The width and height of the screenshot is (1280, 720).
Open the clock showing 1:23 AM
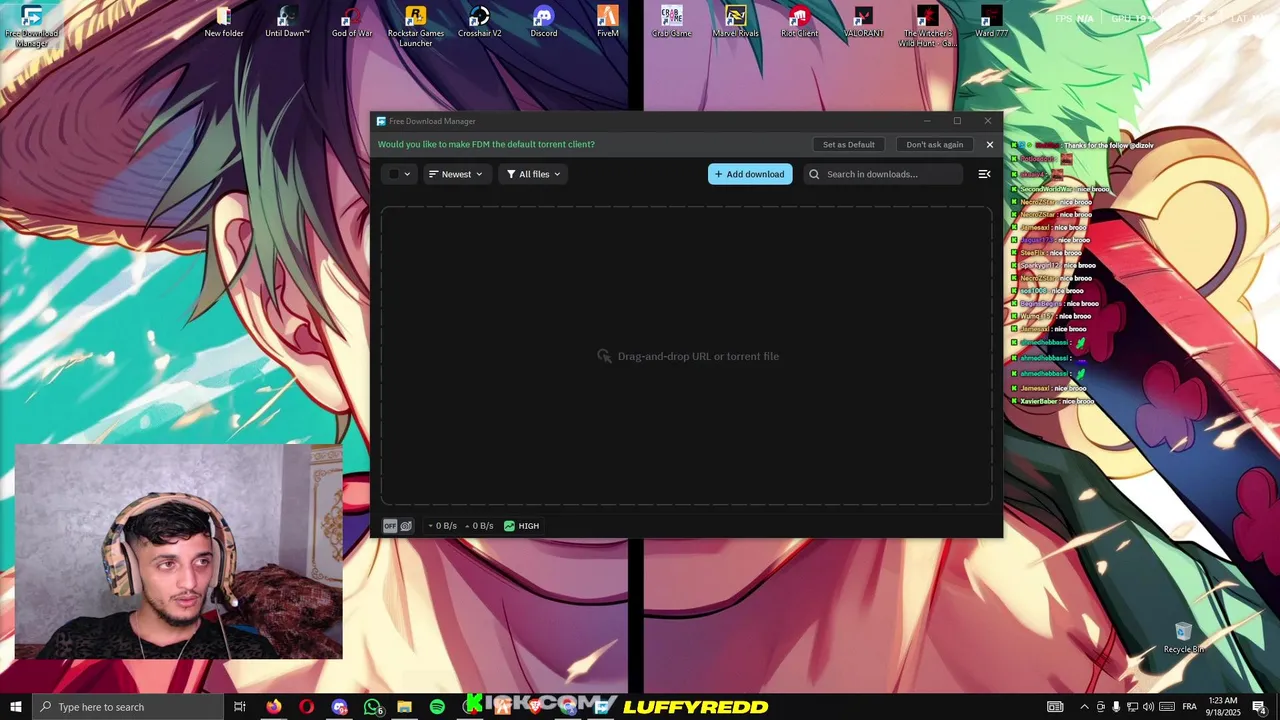pyautogui.click(x=1222, y=707)
